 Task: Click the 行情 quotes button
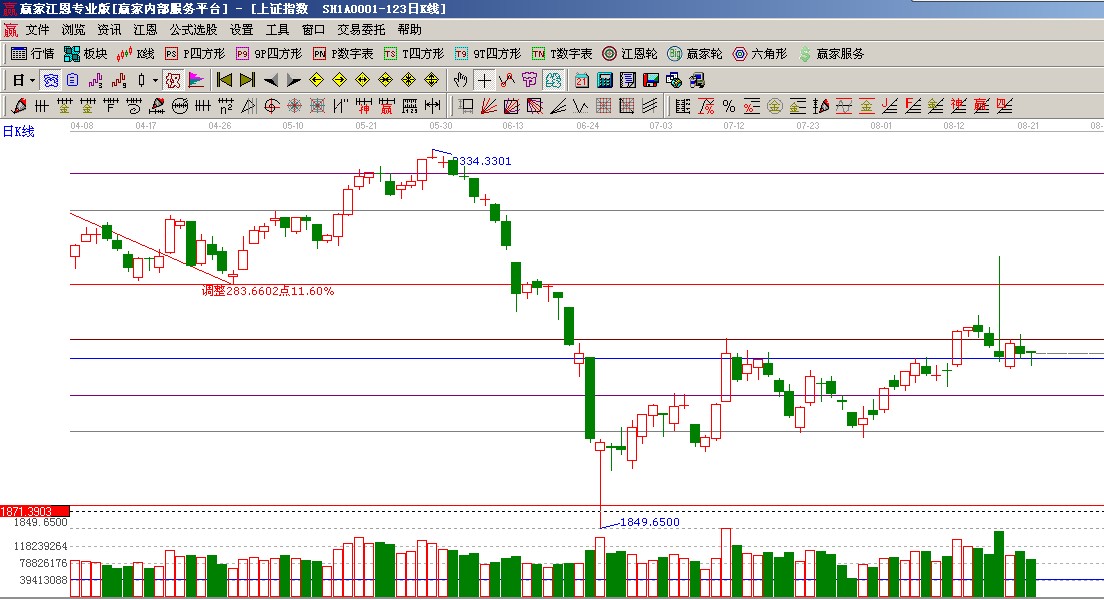click(x=33, y=54)
